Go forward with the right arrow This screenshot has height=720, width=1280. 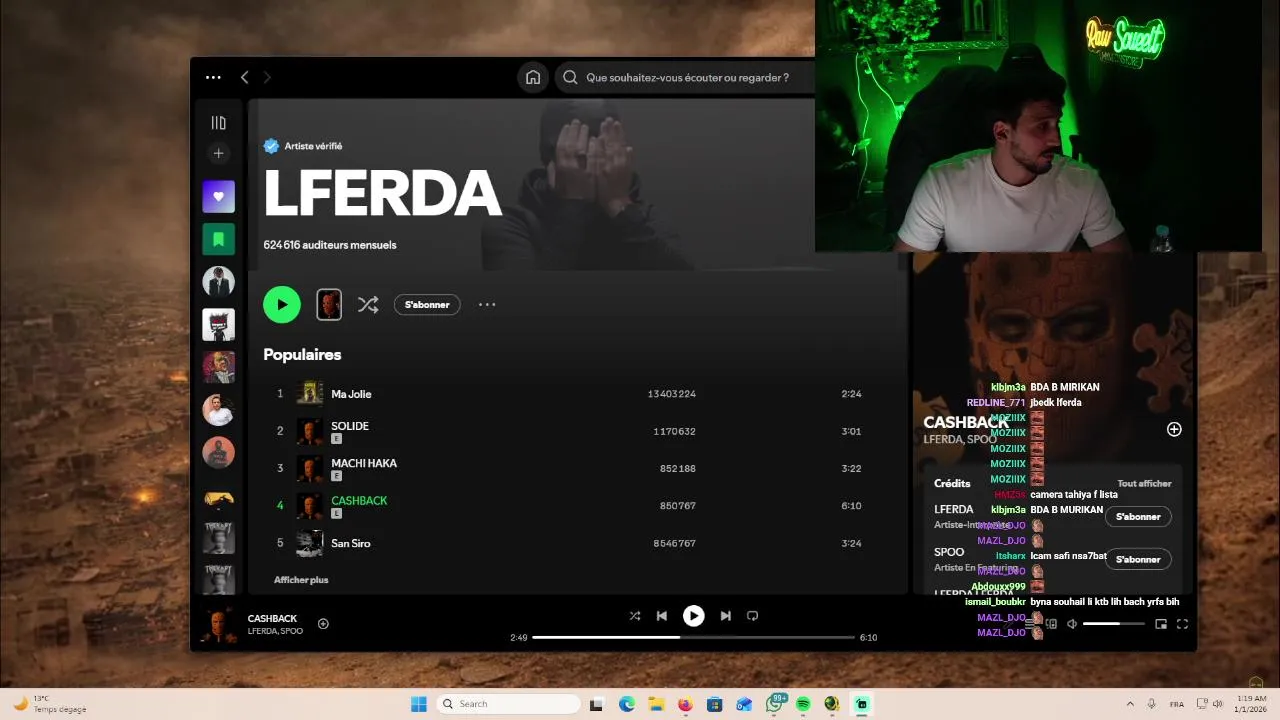(x=267, y=77)
